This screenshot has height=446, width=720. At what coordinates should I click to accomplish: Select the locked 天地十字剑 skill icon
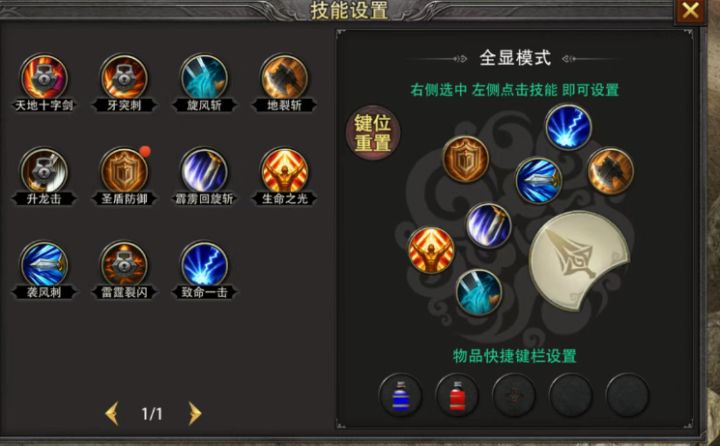point(44,78)
